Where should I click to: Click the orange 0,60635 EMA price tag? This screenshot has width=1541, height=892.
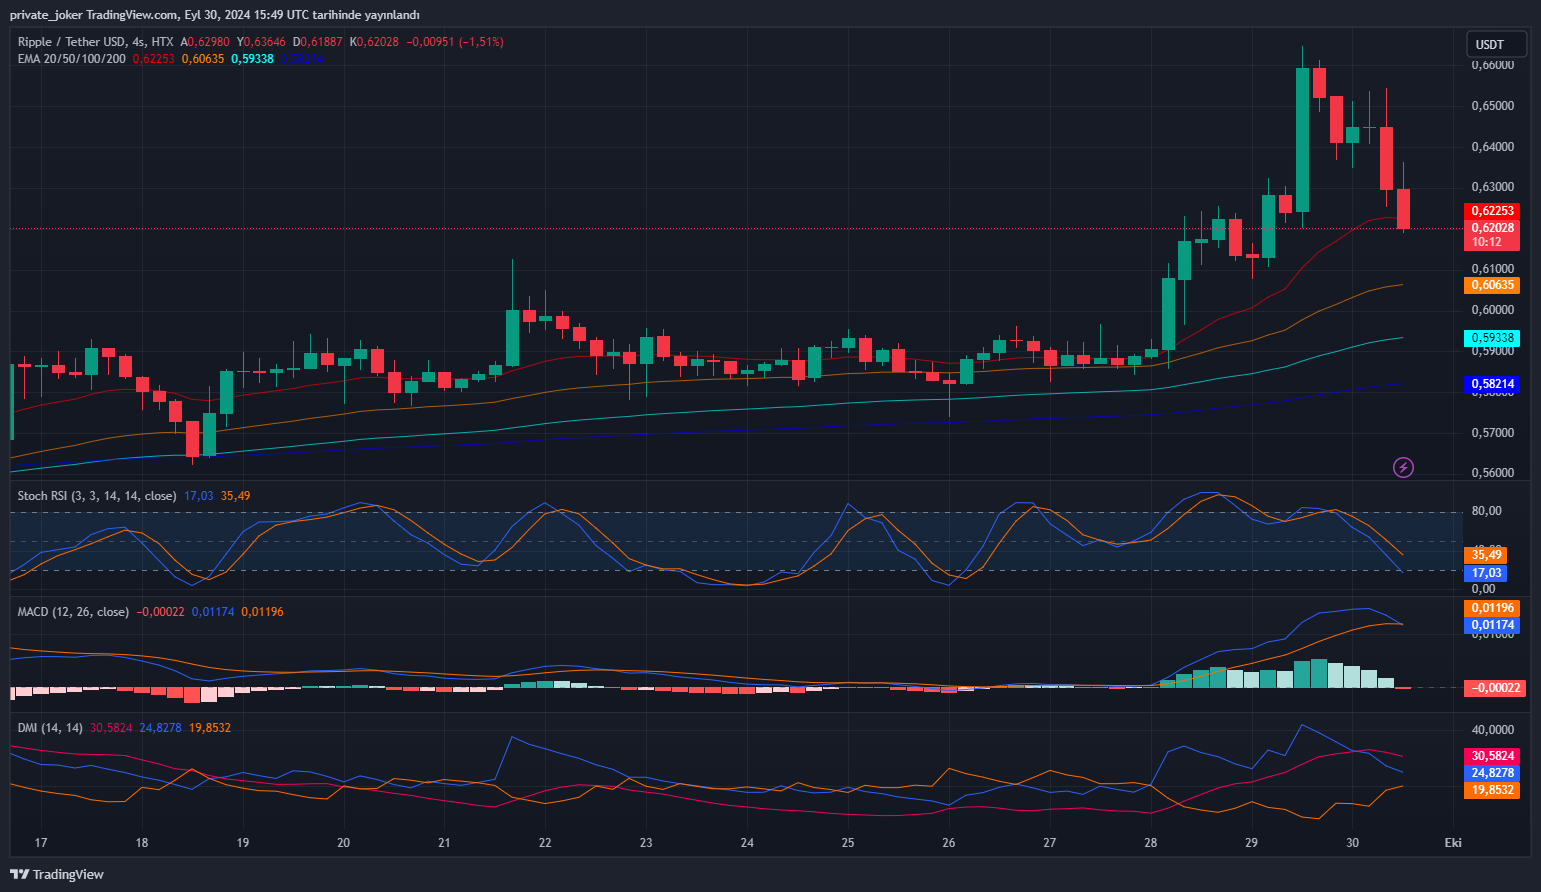point(1492,285)
